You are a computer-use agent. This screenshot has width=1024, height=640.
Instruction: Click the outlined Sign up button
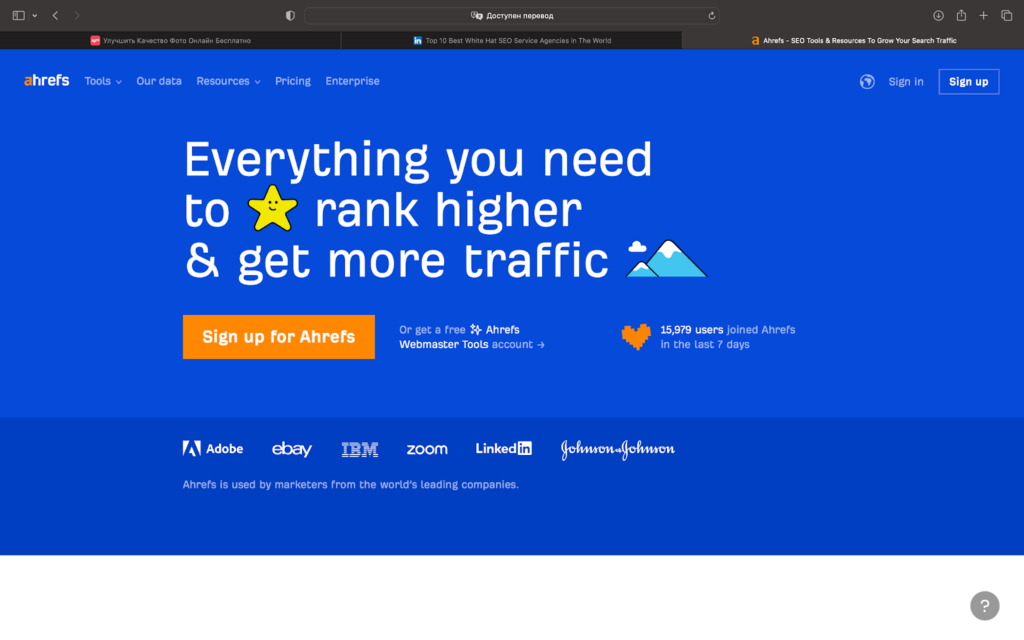point(968,82)
